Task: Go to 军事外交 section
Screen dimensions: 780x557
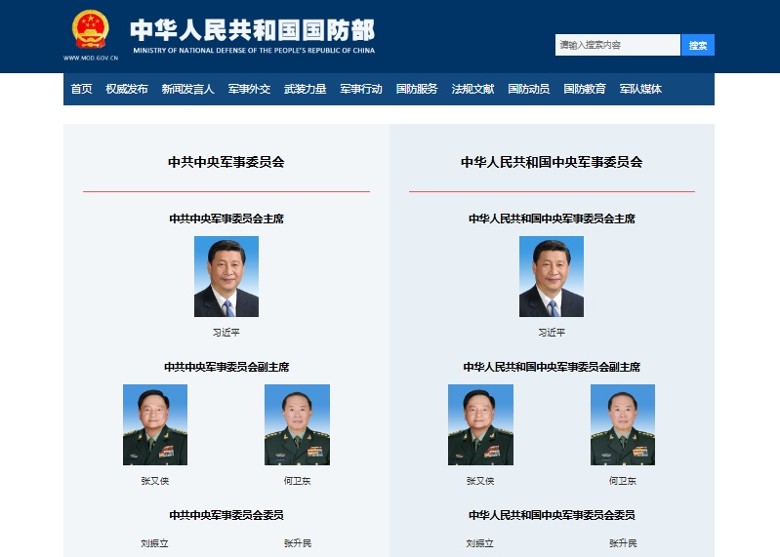Action: [249, 89]
